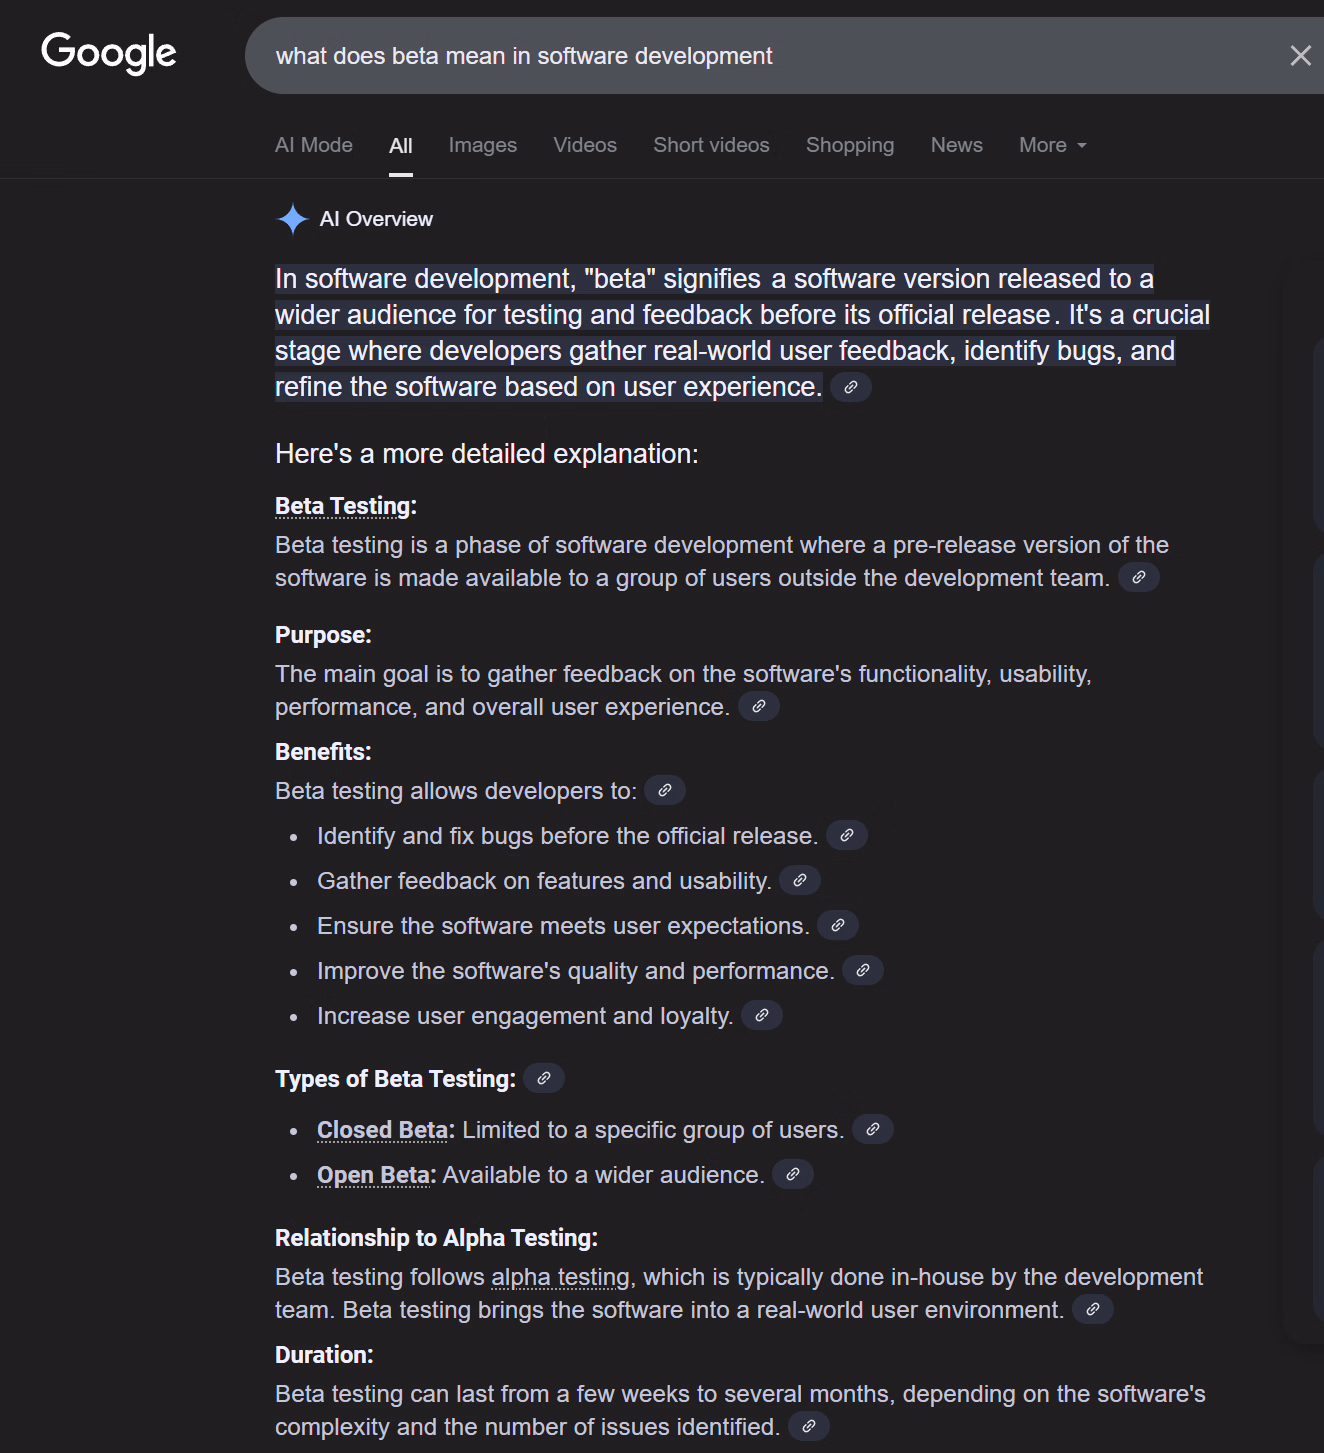Image resolution: width=1324 pixels, height=1453 pixels.
Task: Go to the News results tab
Action: point(956,145)
